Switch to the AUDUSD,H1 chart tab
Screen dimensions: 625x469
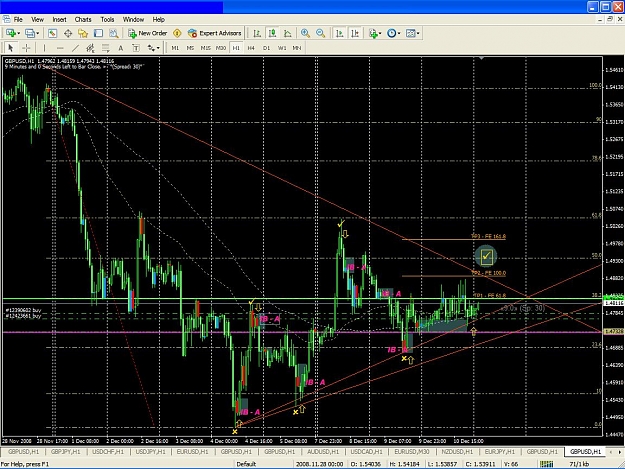click(322, 452)
